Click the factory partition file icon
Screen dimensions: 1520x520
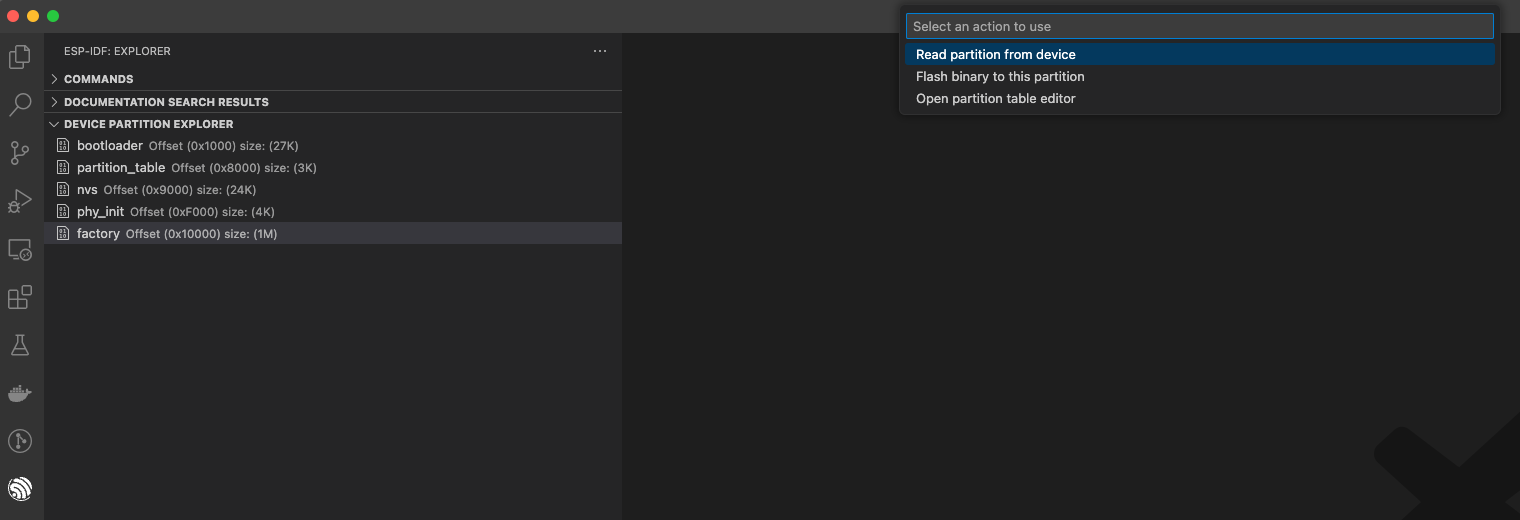[63, 234]
